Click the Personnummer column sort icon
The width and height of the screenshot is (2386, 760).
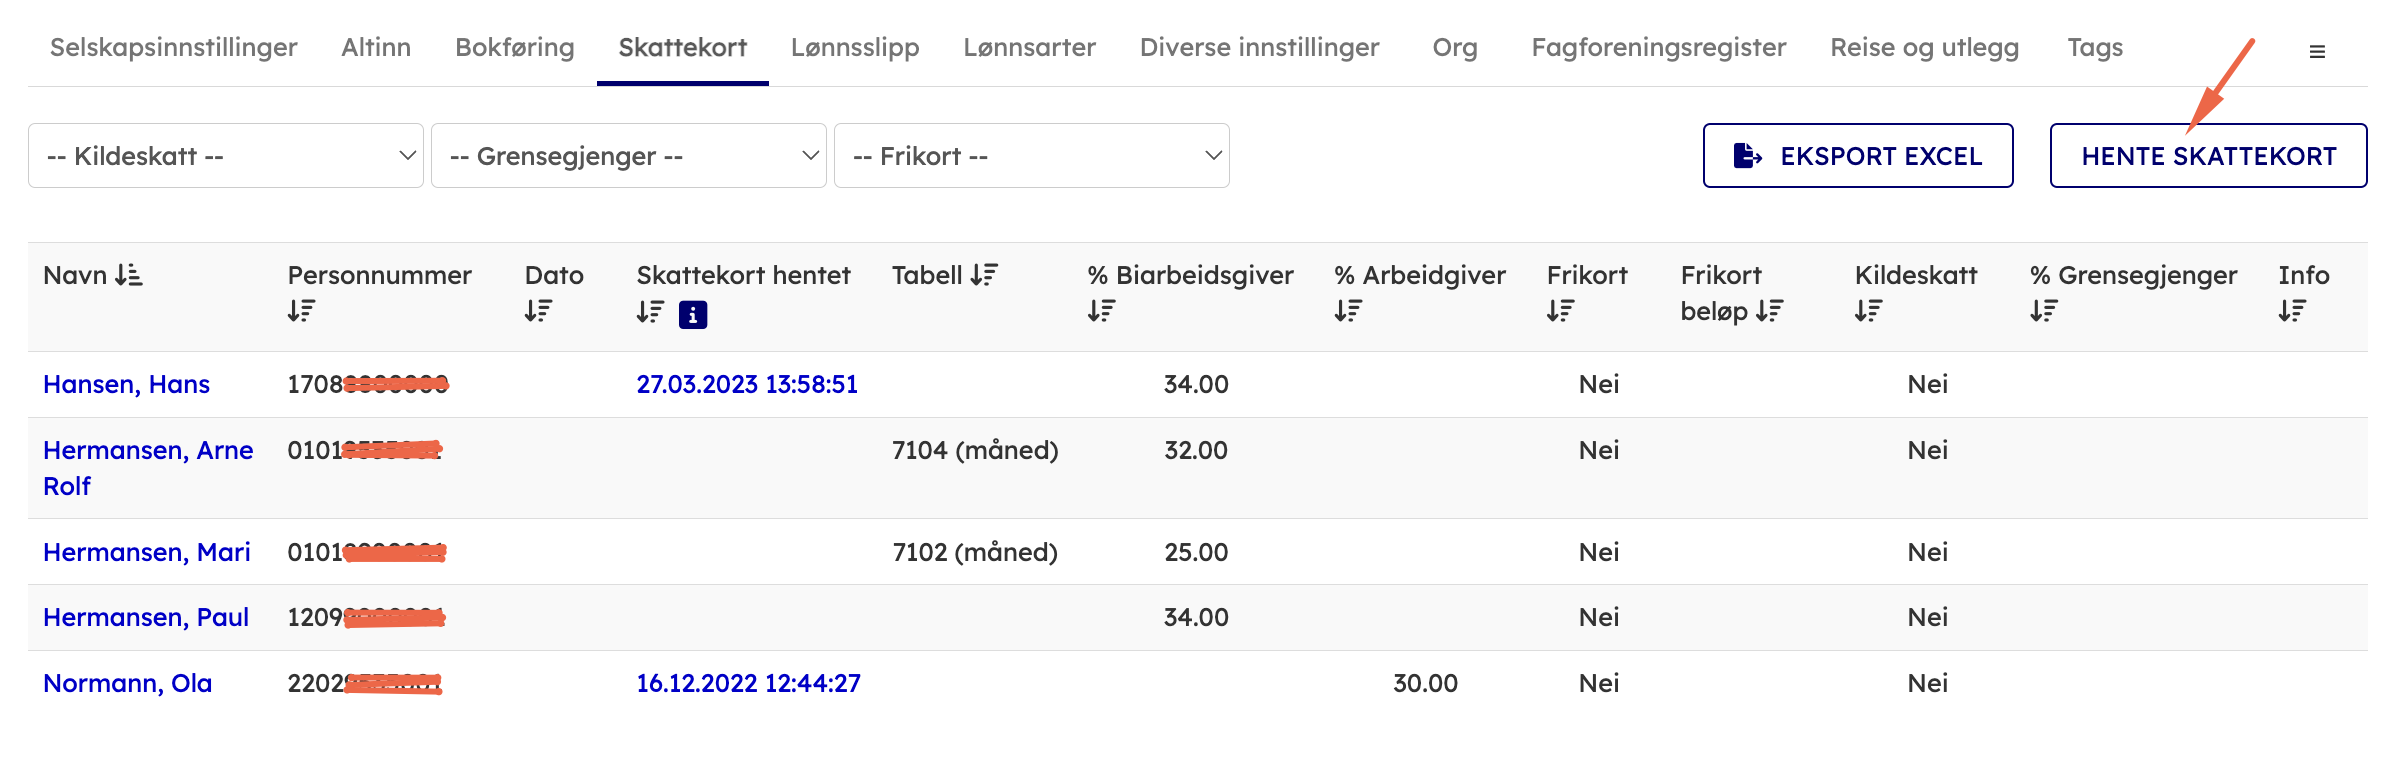[x=301, y=312]
